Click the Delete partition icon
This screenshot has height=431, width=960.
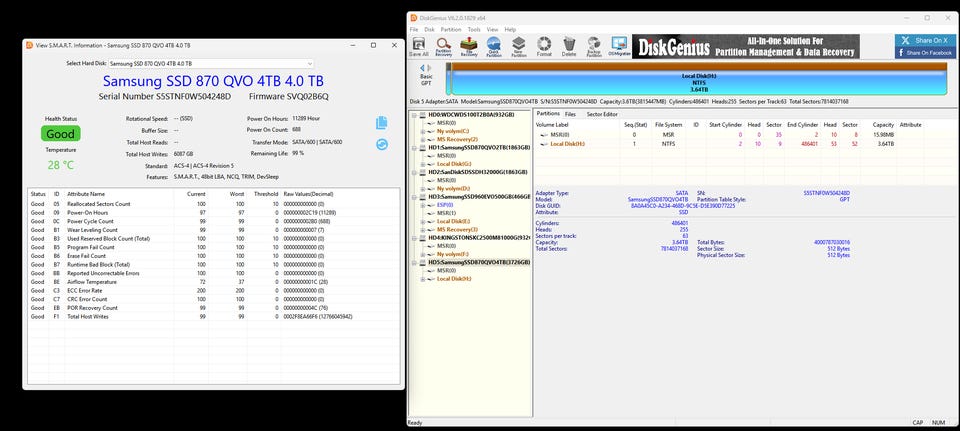[x=569, y=47]
